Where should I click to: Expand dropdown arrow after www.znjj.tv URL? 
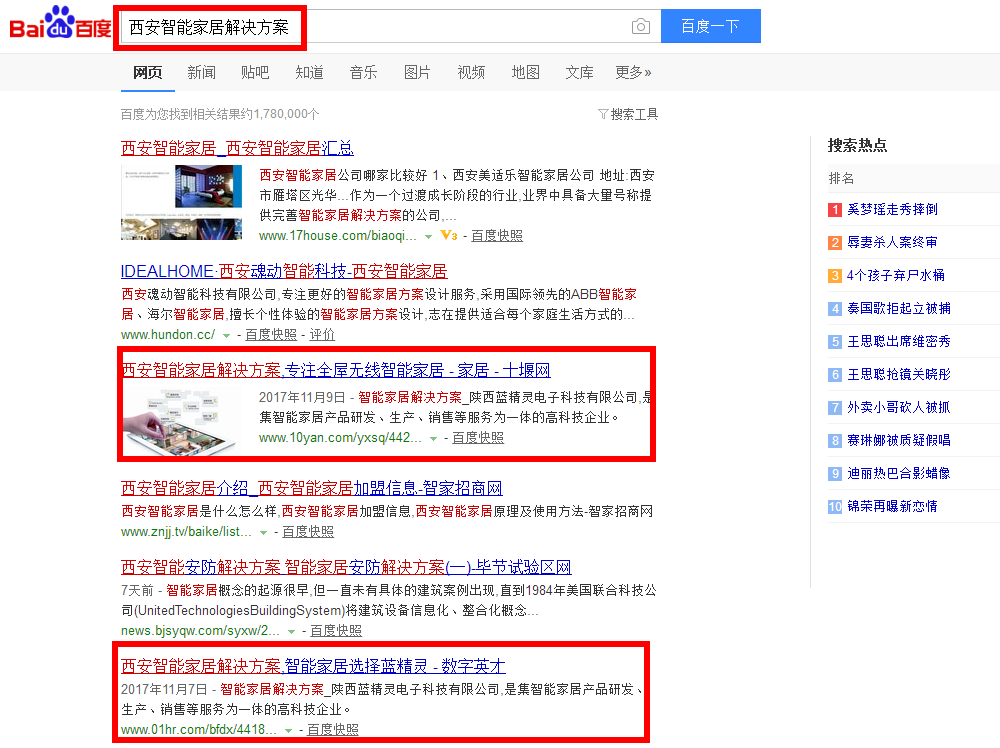tap(263, 532)
